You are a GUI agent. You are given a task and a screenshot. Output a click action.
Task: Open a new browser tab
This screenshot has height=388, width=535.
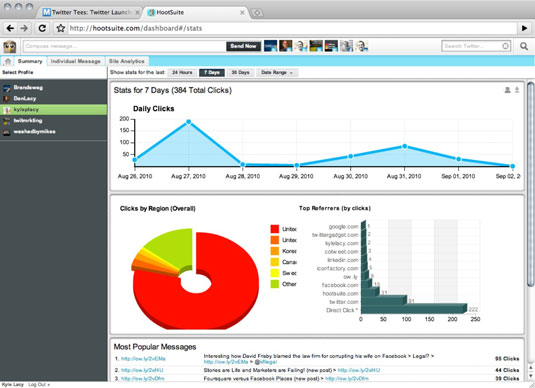click(257, 13)
